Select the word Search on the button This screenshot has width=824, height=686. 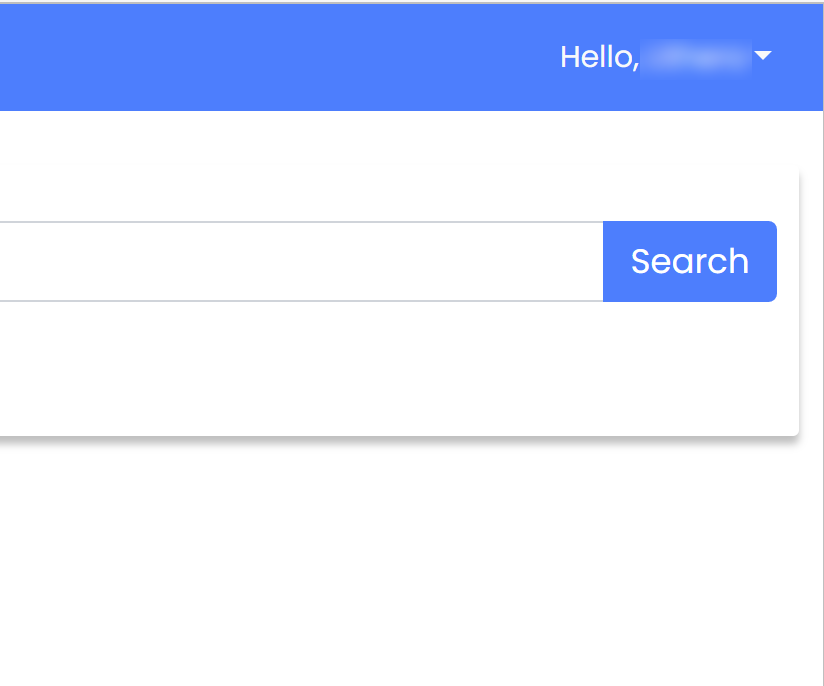pyautogui.click(x=689, y=261)
